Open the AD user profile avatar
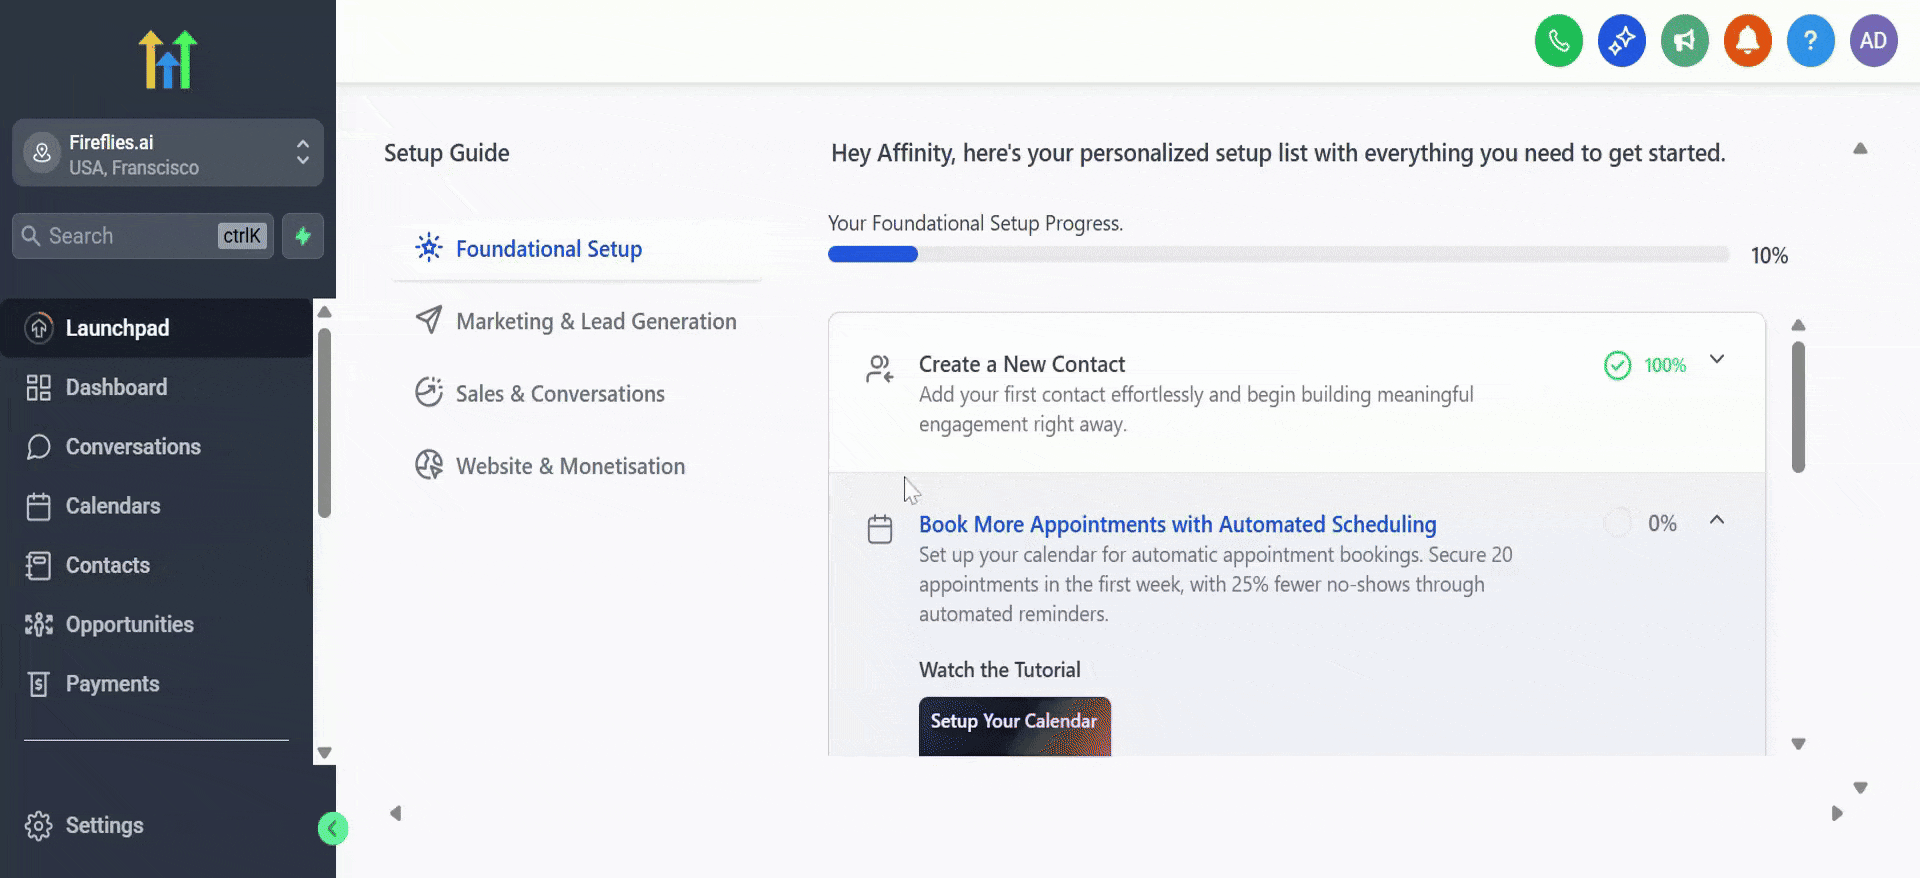The height and width of the screenshot is (878, 1920). tap(1873, 41)
